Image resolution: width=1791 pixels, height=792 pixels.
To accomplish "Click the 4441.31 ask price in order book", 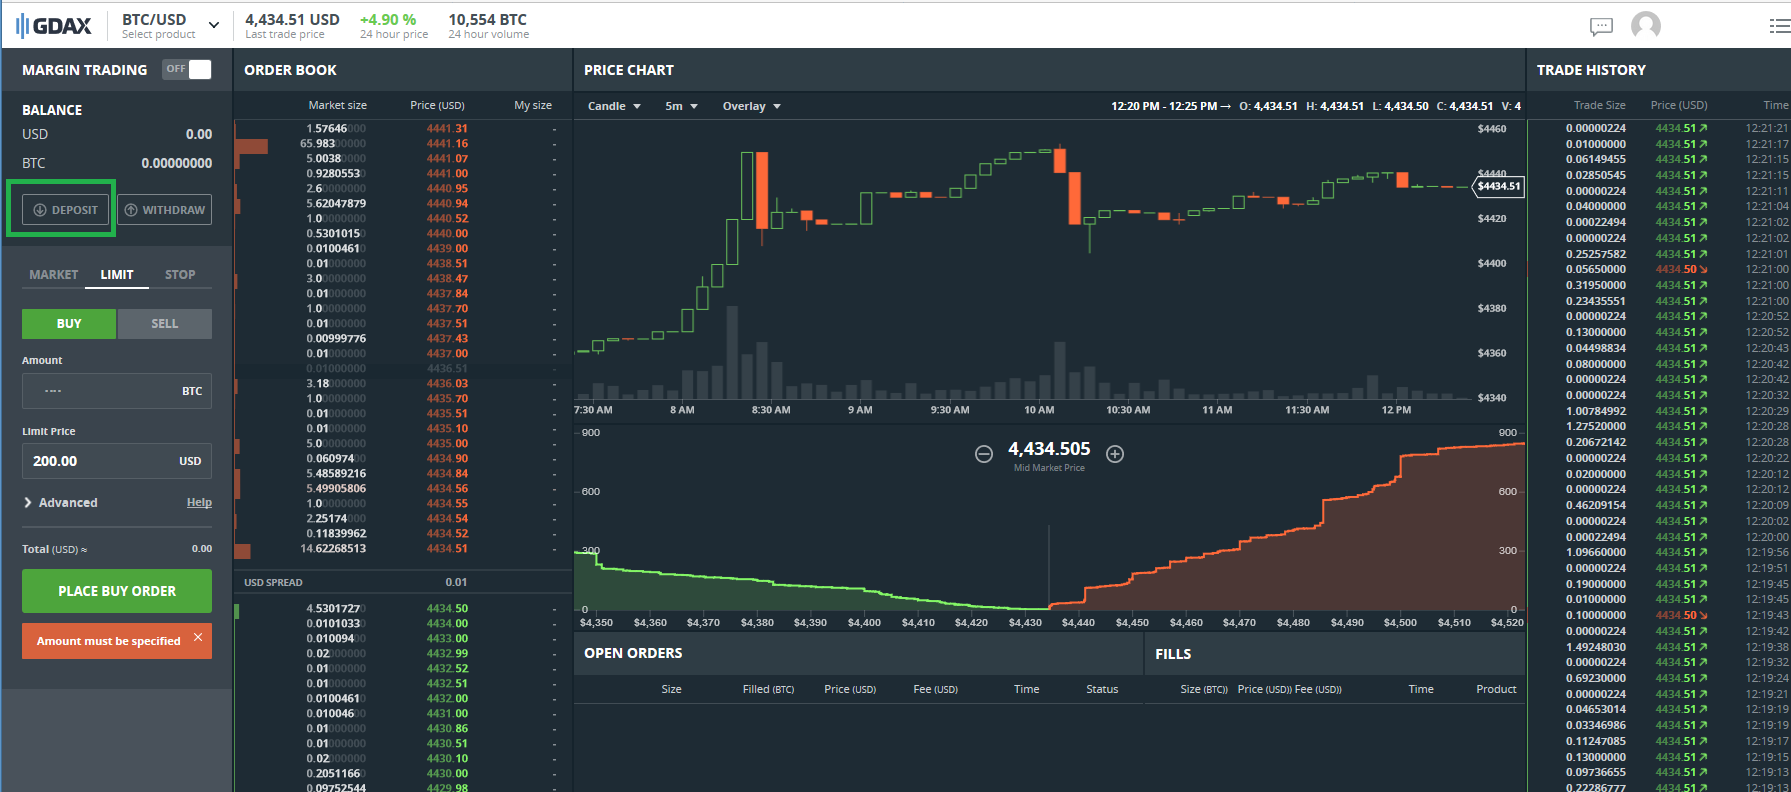I will pyautogui.click(x=447, y=129).
